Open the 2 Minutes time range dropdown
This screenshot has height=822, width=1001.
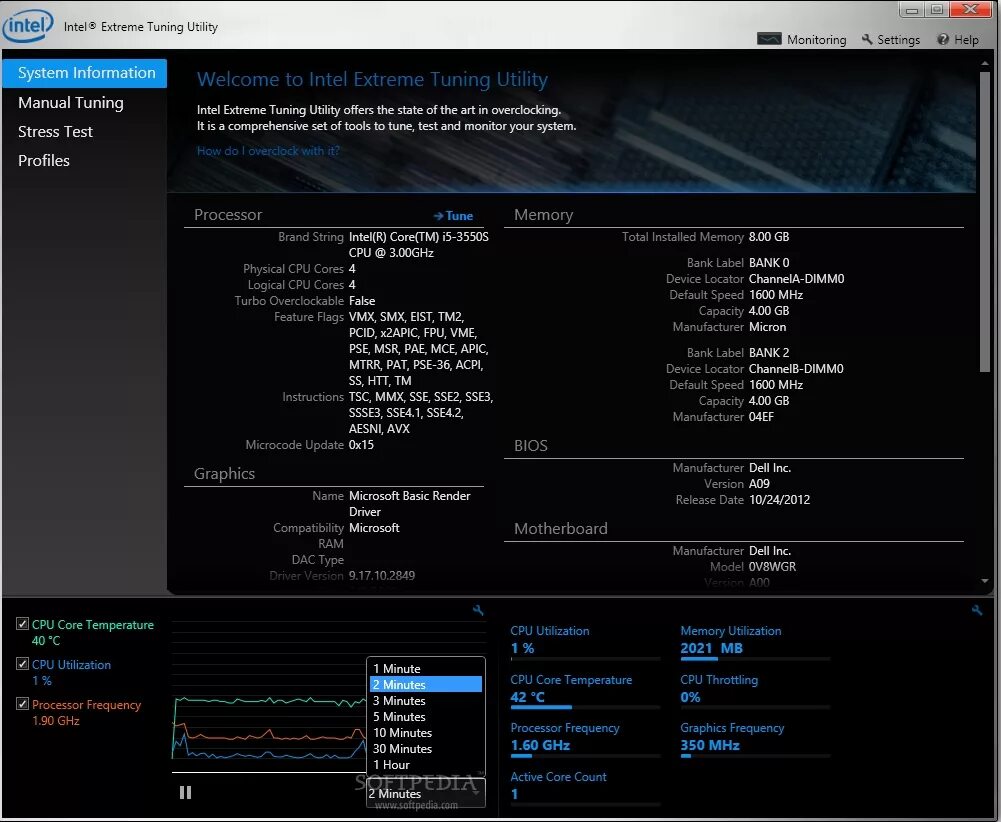pos(425,793)
